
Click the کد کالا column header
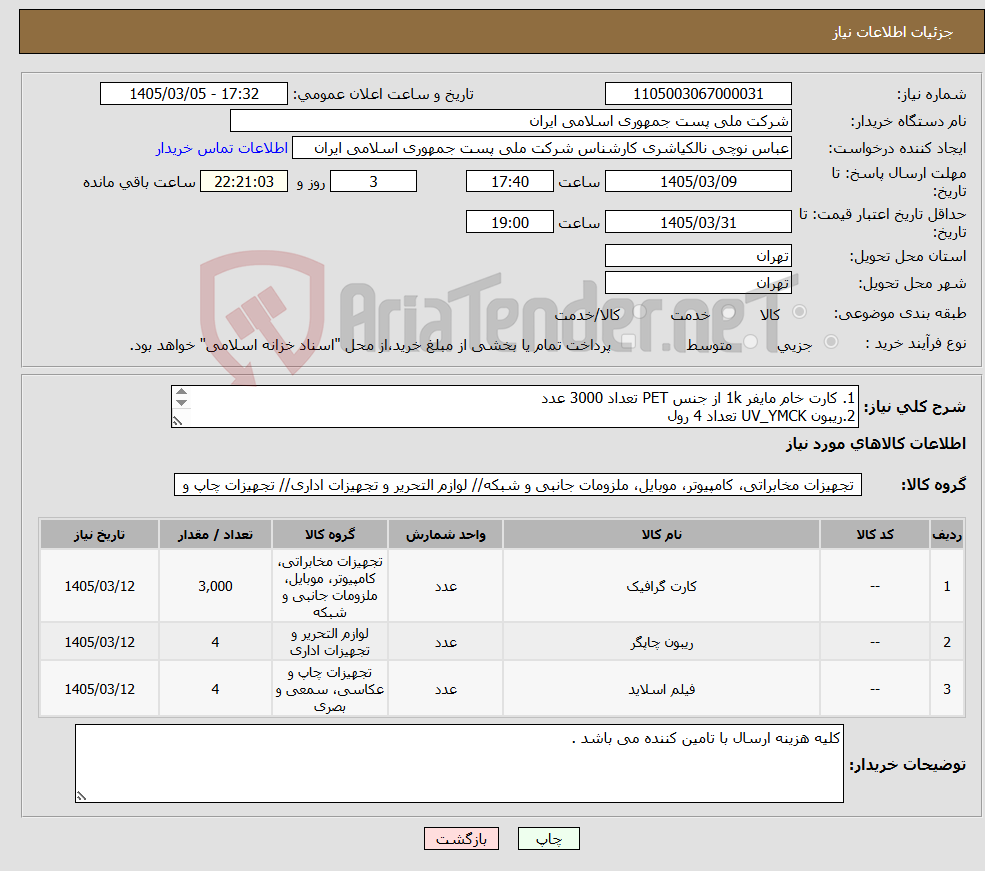[x=874, y=534]
